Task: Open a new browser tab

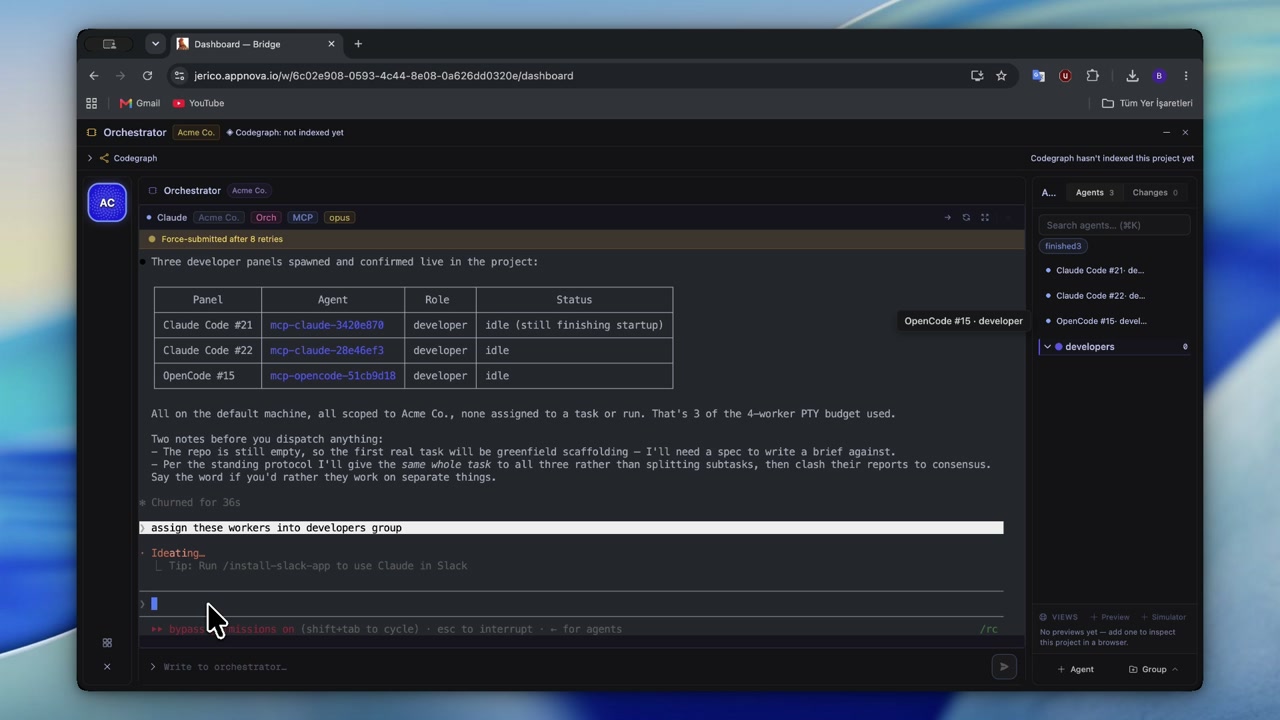Action: [x=358, y=44]
